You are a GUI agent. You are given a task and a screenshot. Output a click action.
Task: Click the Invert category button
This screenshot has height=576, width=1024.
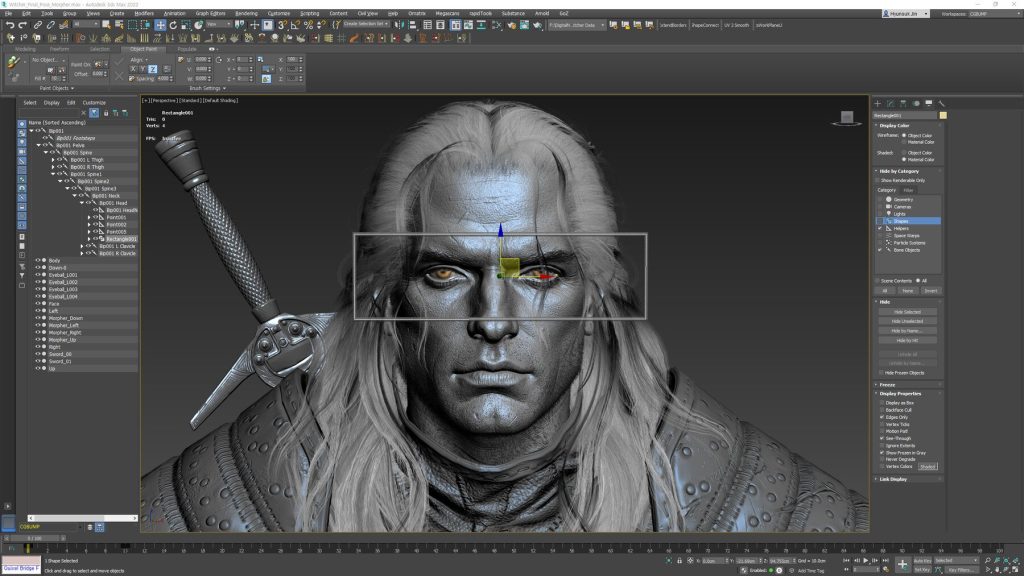(930, 291)
